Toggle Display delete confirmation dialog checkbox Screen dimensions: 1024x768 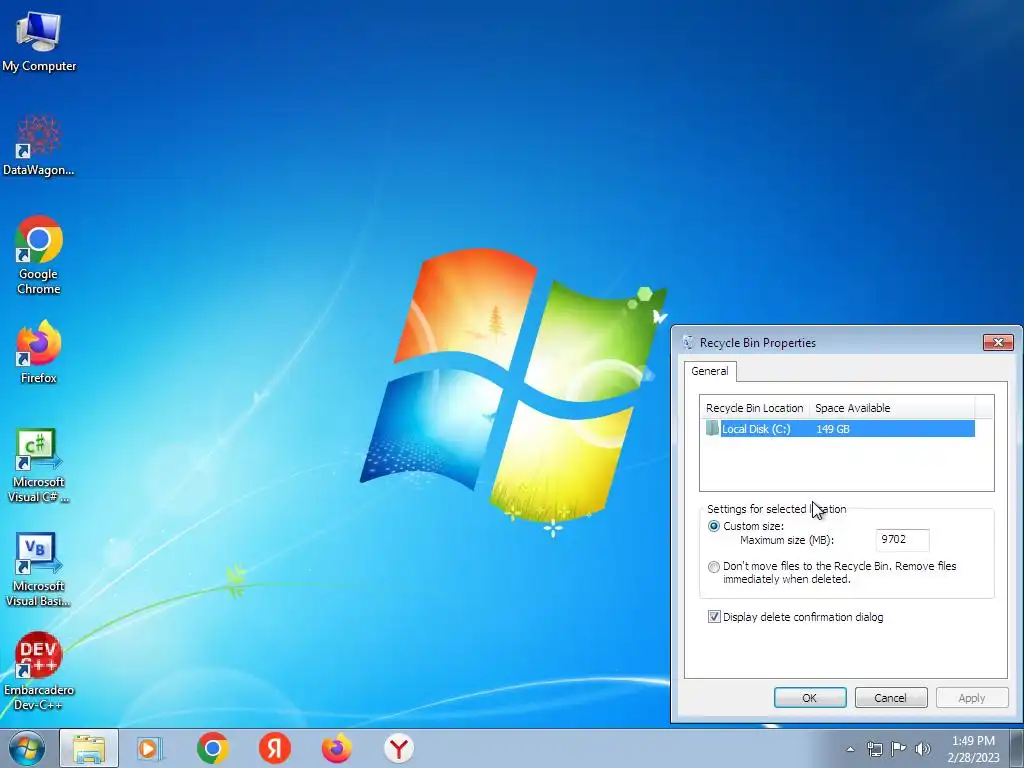(714, 616)
